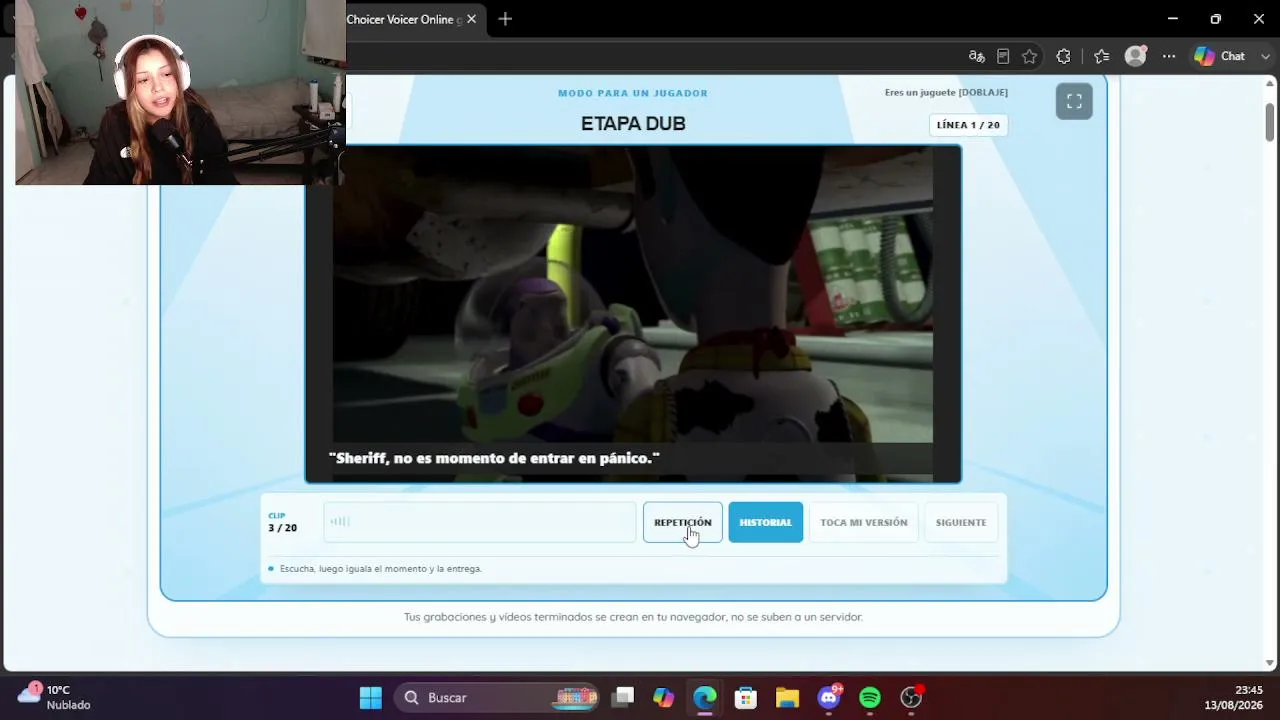Click the Repetición button

coord(683,522)
